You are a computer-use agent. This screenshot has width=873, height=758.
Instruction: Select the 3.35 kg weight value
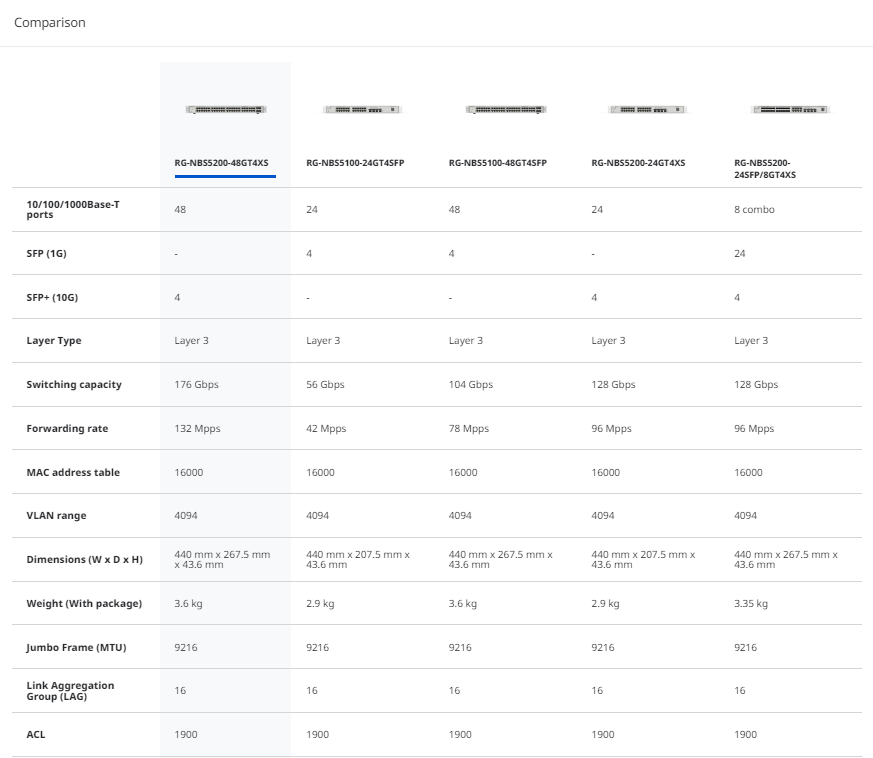tap(751, 604)
